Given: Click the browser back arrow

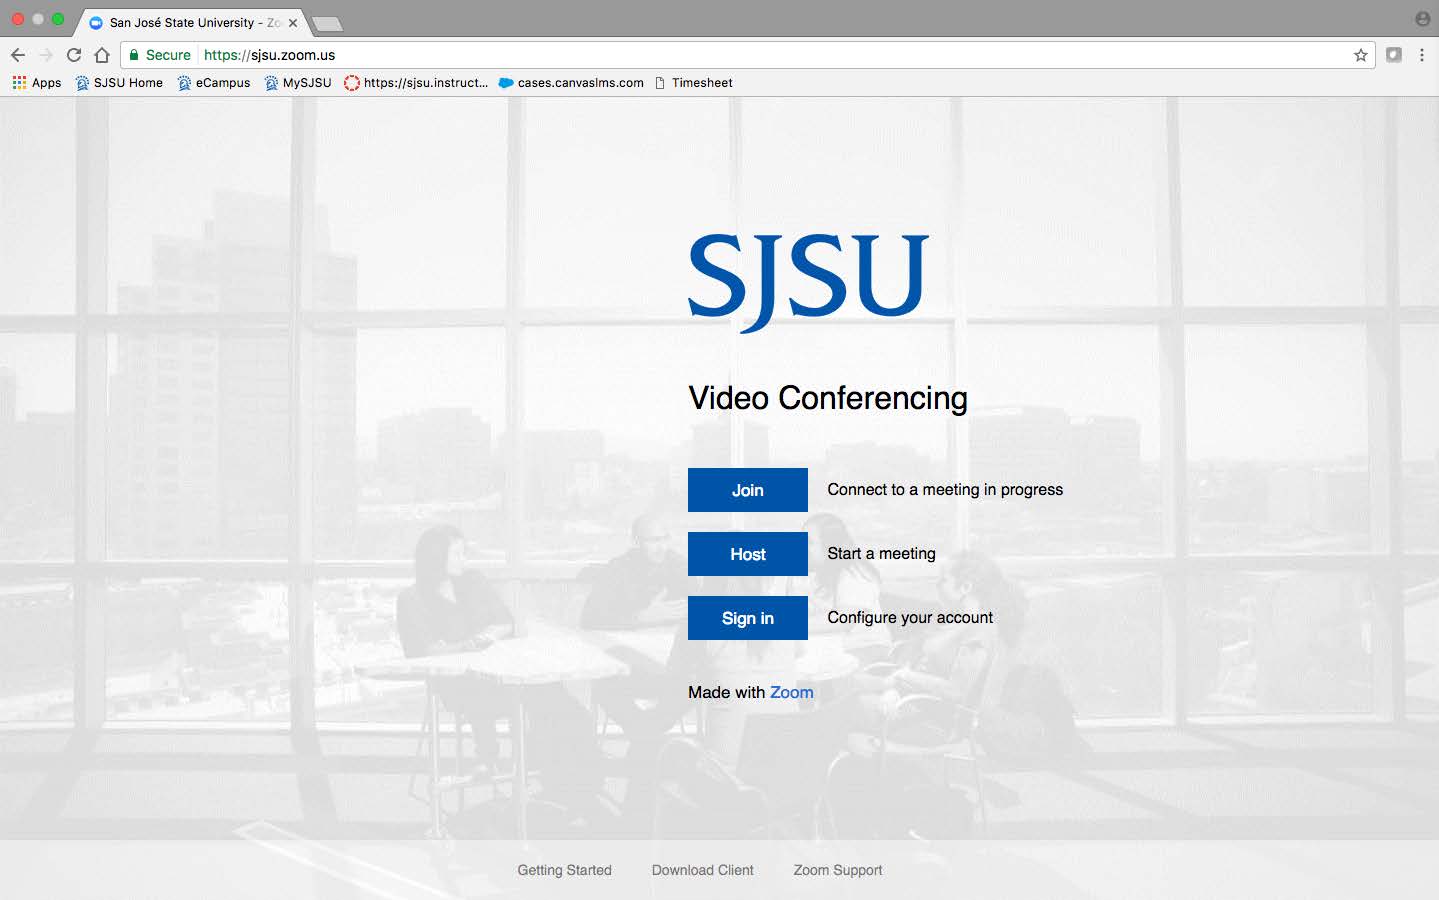Looking at the screenshot, I should (x=18, y=55).
